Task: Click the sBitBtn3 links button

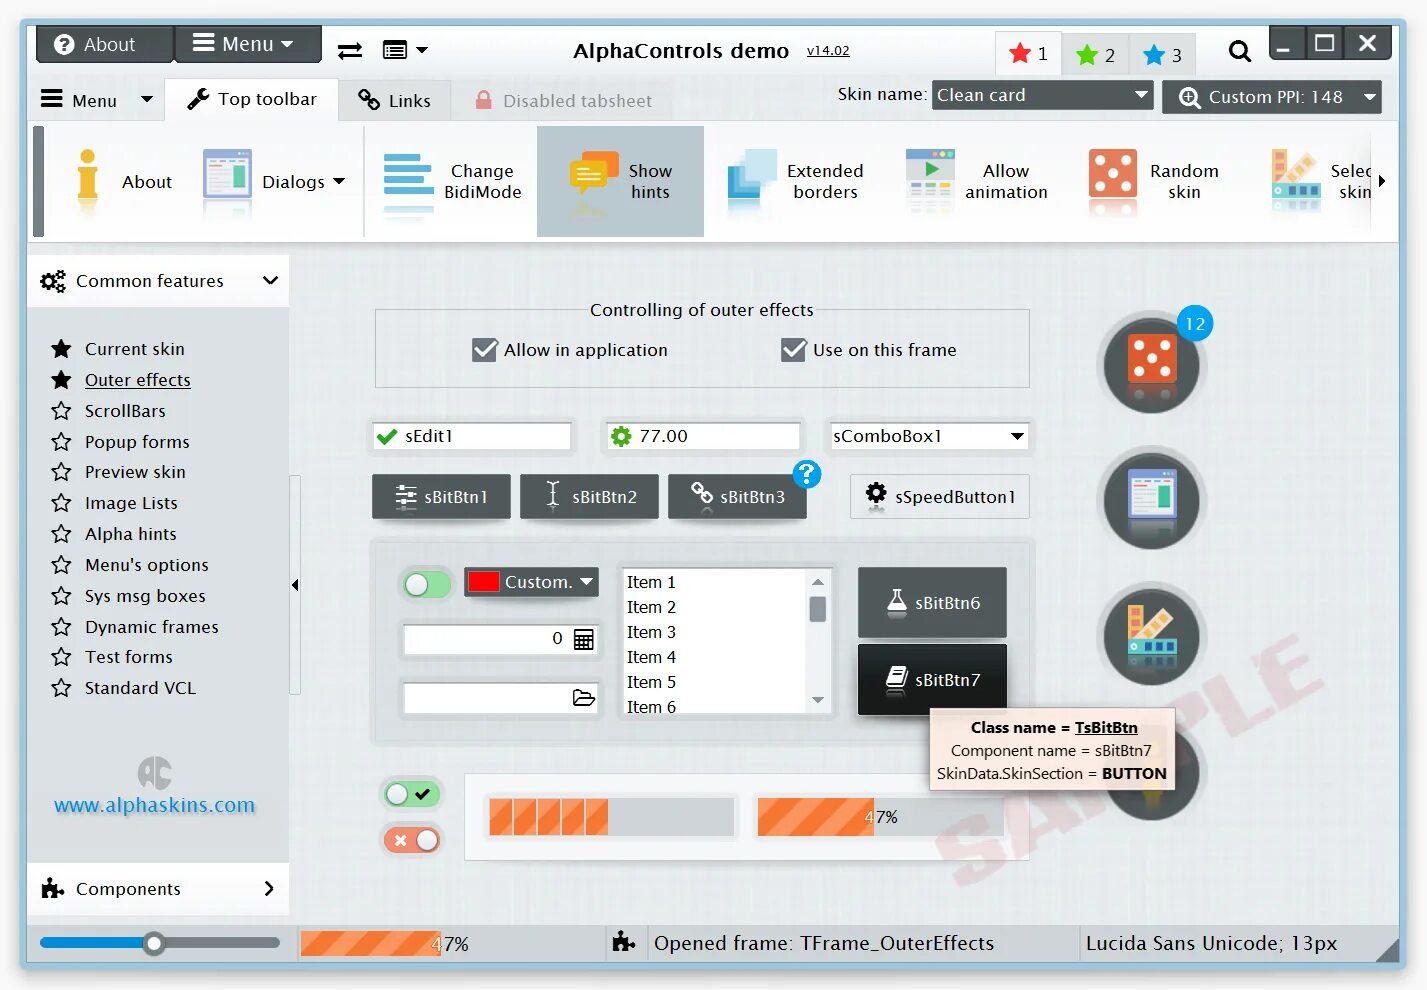Action: point(738,497)
